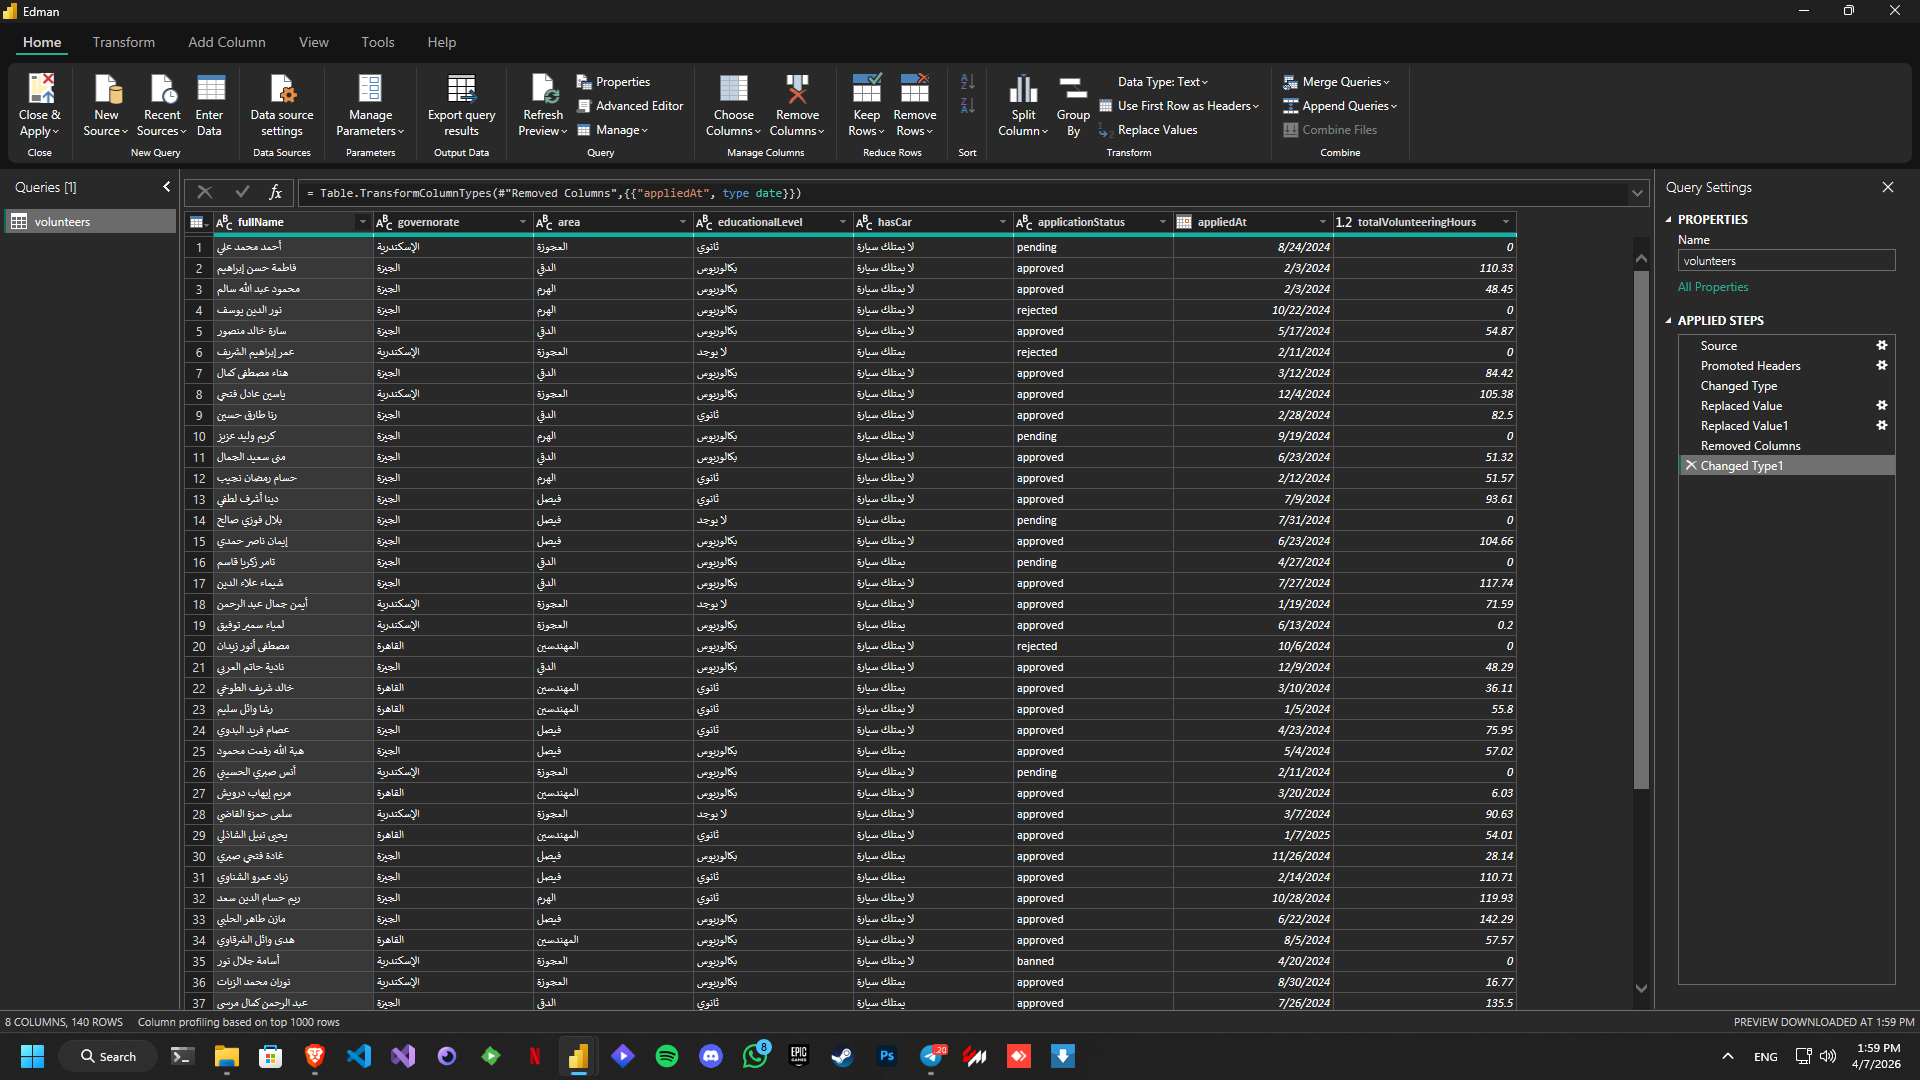Click Refresh Preview to reload data
Screen dimensions: 1920x1080
[542, 105]
